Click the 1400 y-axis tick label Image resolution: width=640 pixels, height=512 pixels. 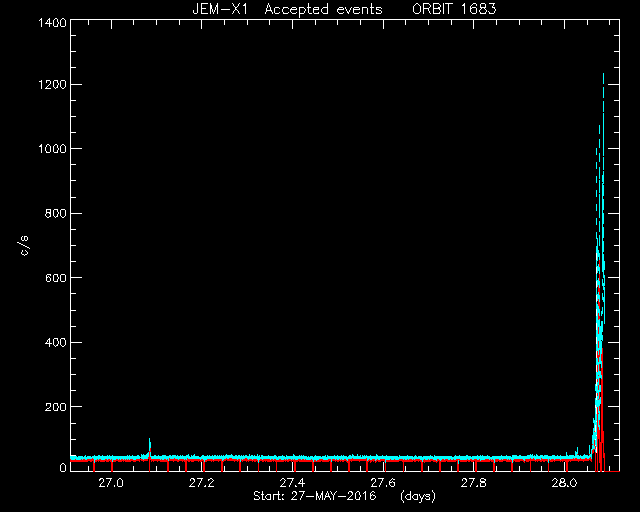(x=52, y=22)
